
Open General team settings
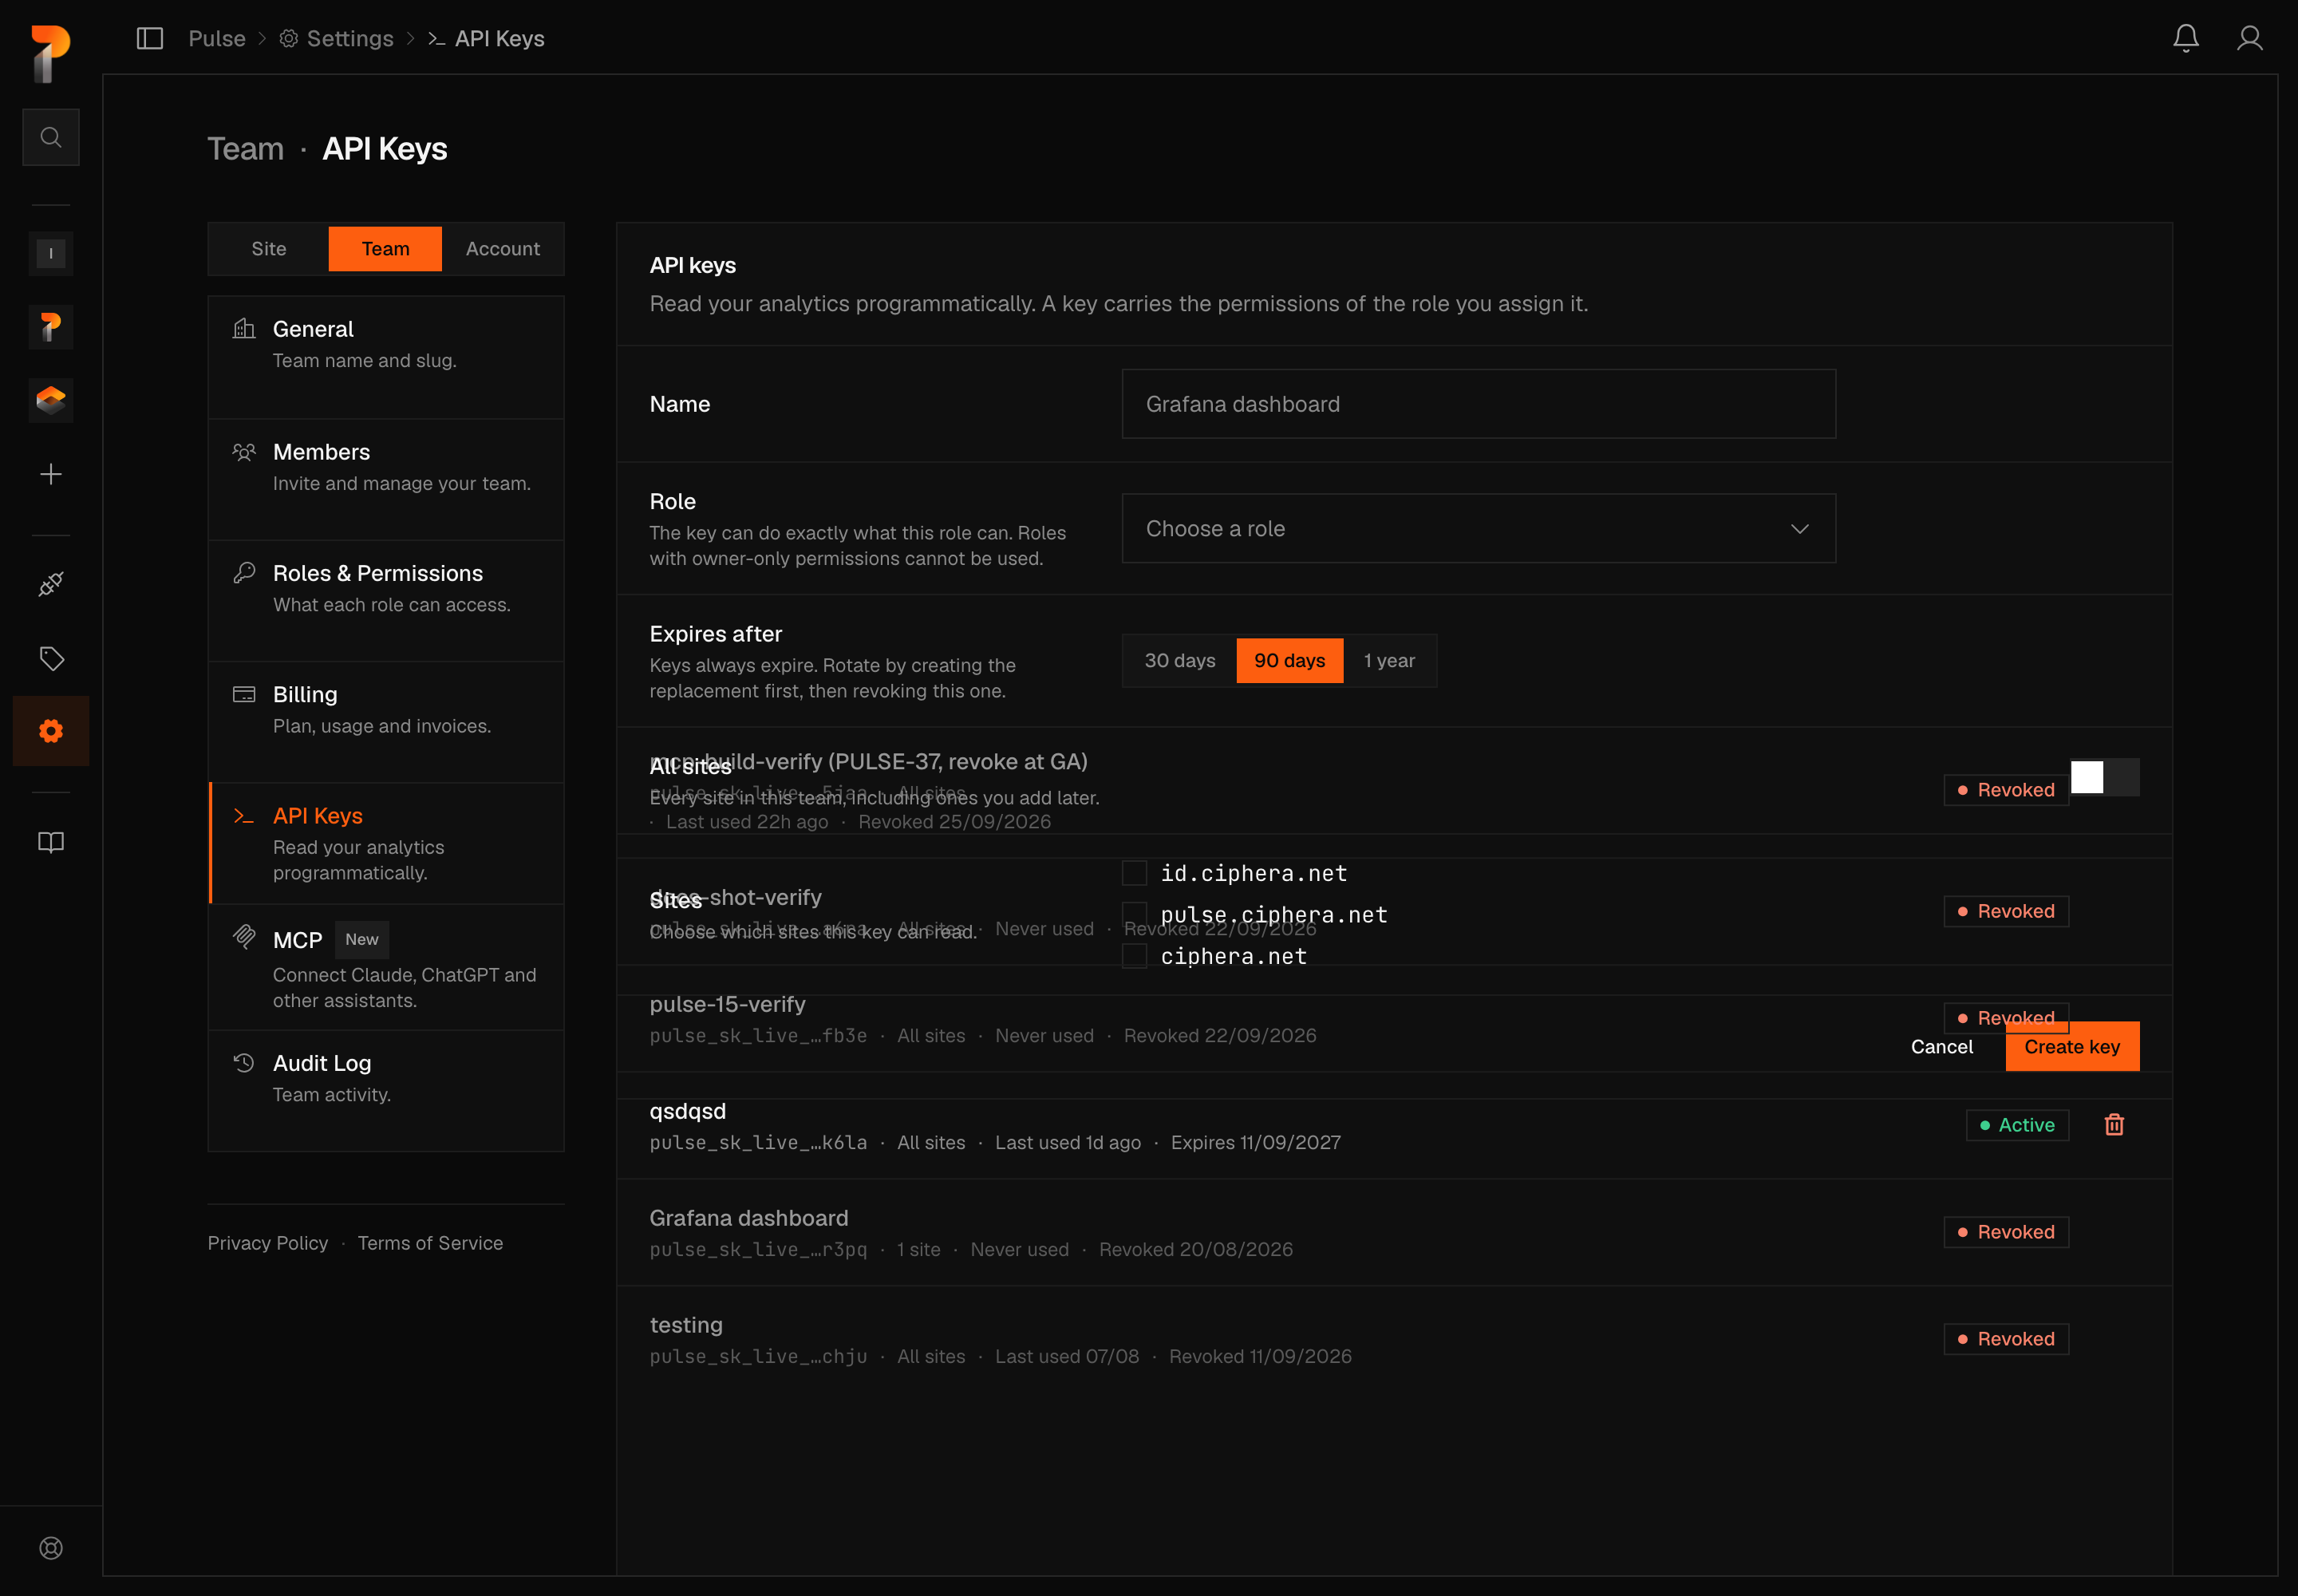click(386, 357)
